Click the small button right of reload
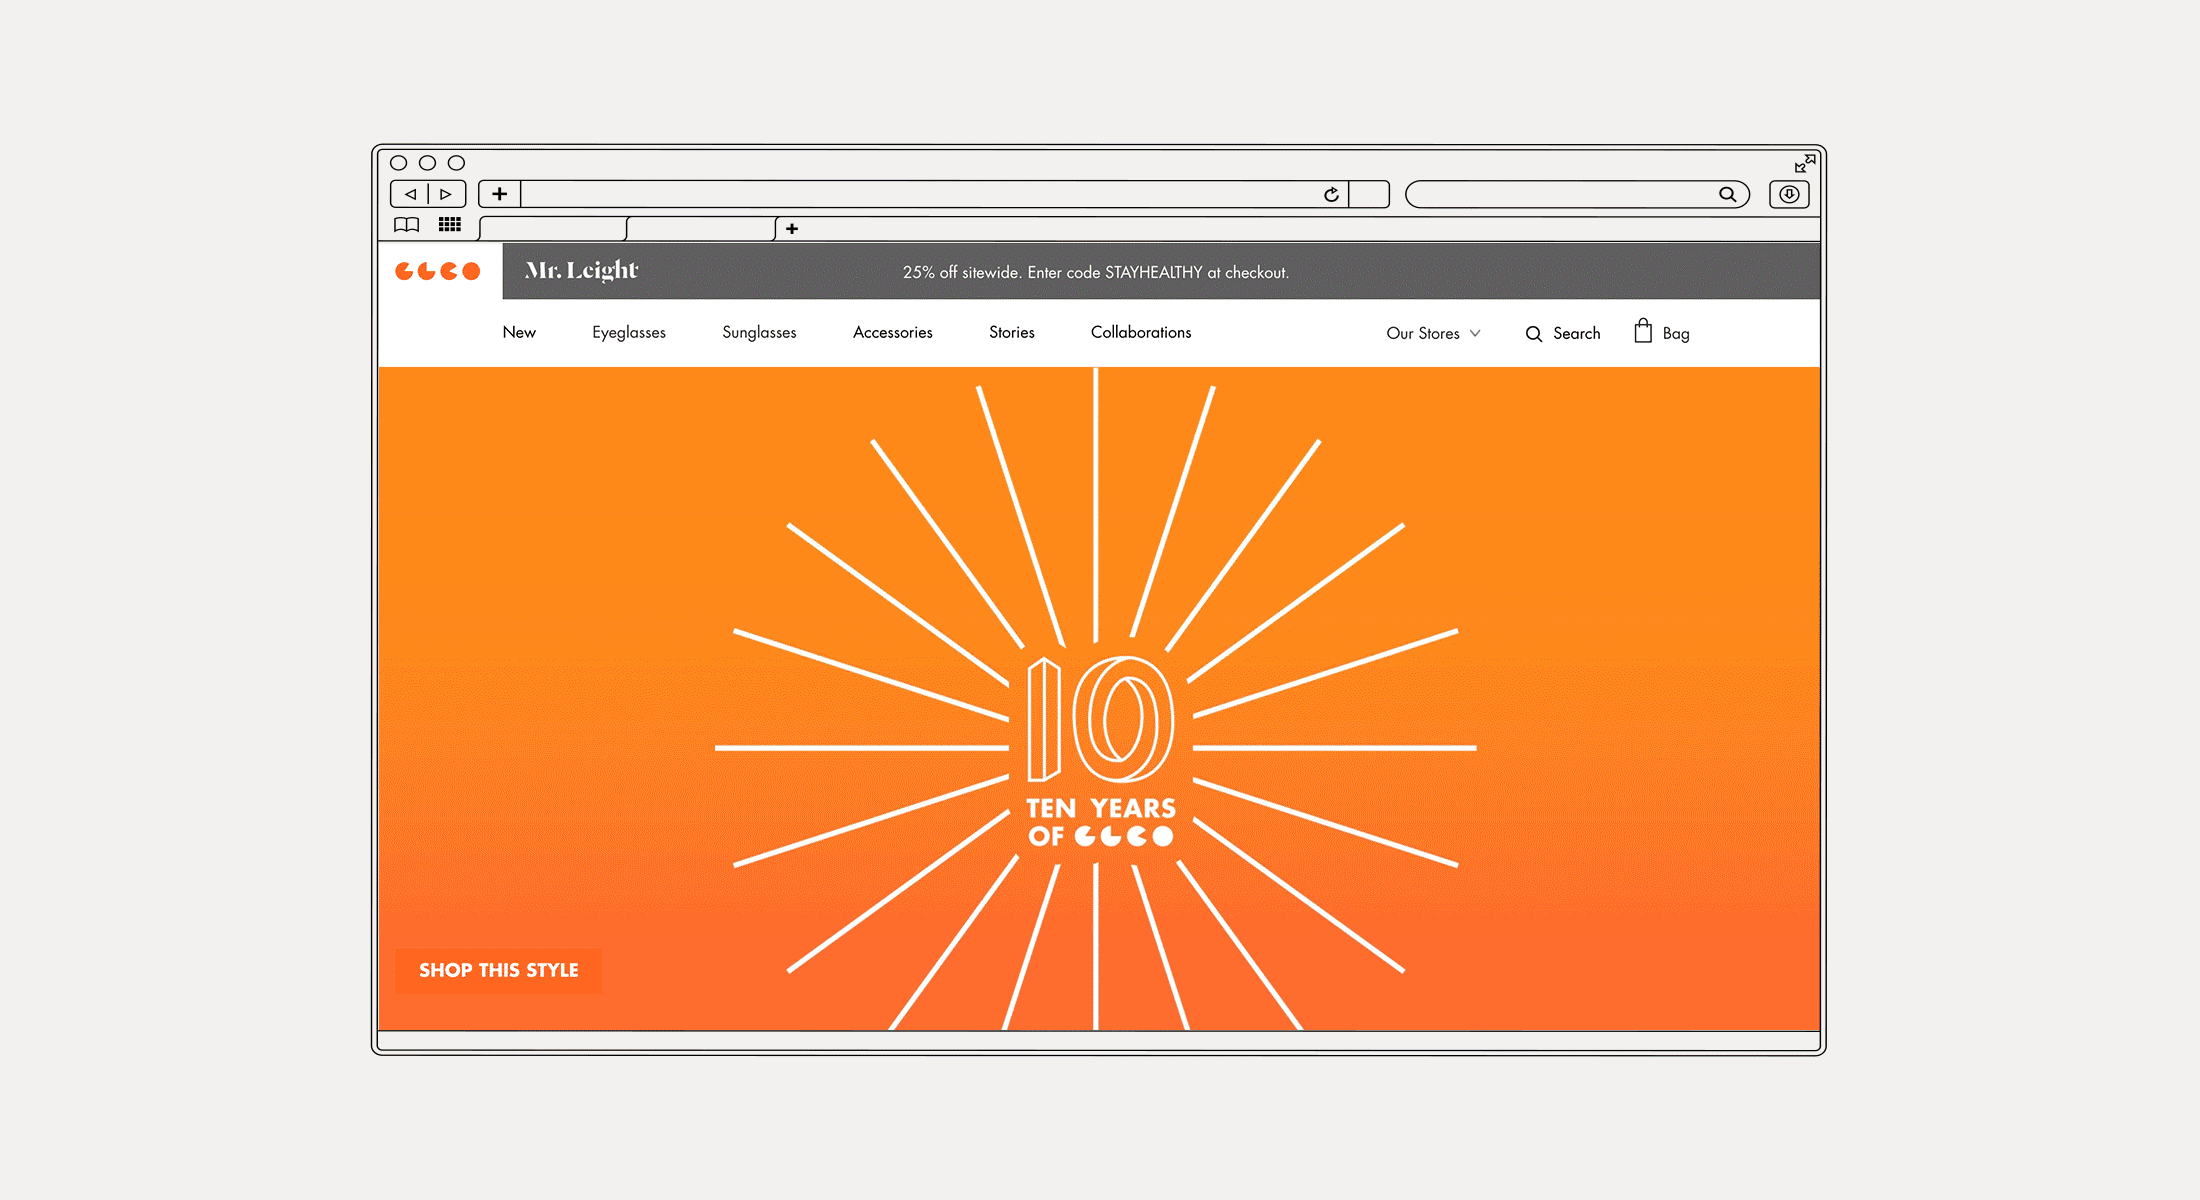 [x=1369, y=194]
